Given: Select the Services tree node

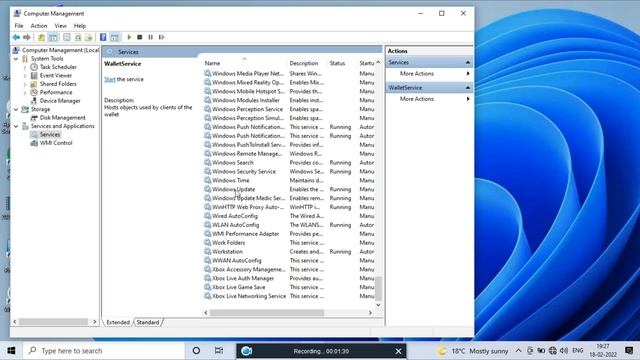Looking at the screenshot, I should [x=50, y=134].
